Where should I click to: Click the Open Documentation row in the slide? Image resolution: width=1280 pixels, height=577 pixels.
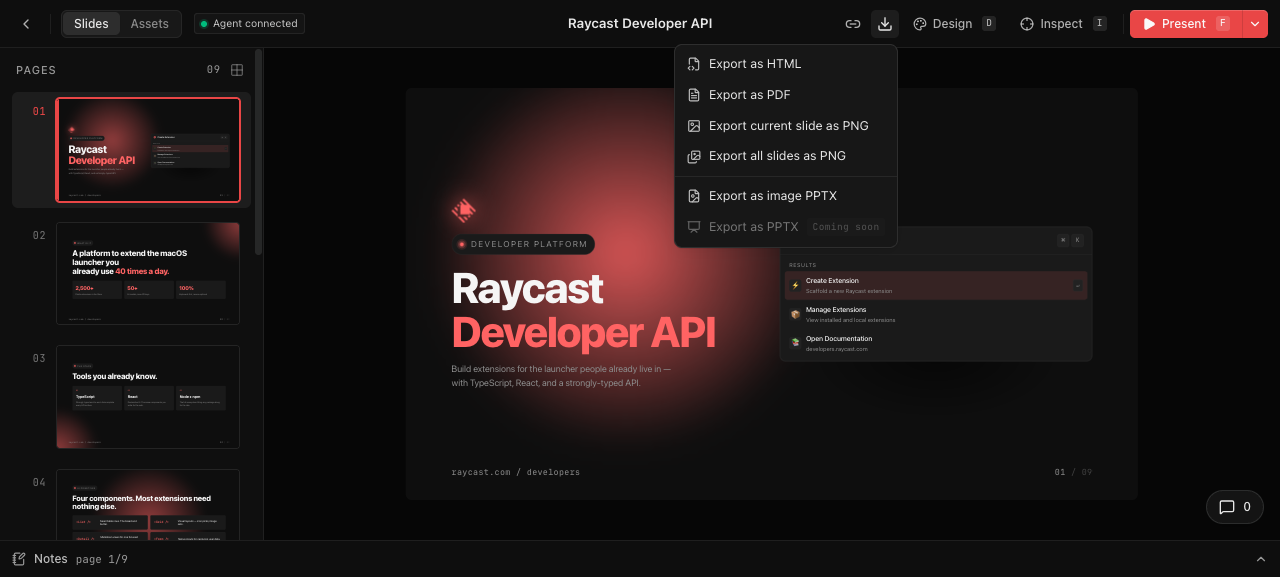[x=936, y=343]
